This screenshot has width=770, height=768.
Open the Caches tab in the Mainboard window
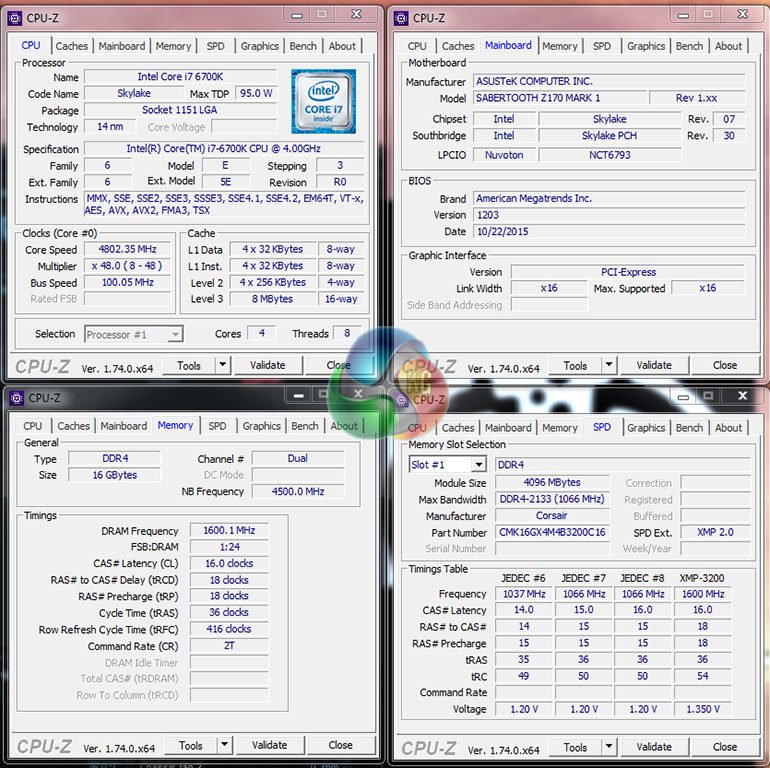coord(458,46)
